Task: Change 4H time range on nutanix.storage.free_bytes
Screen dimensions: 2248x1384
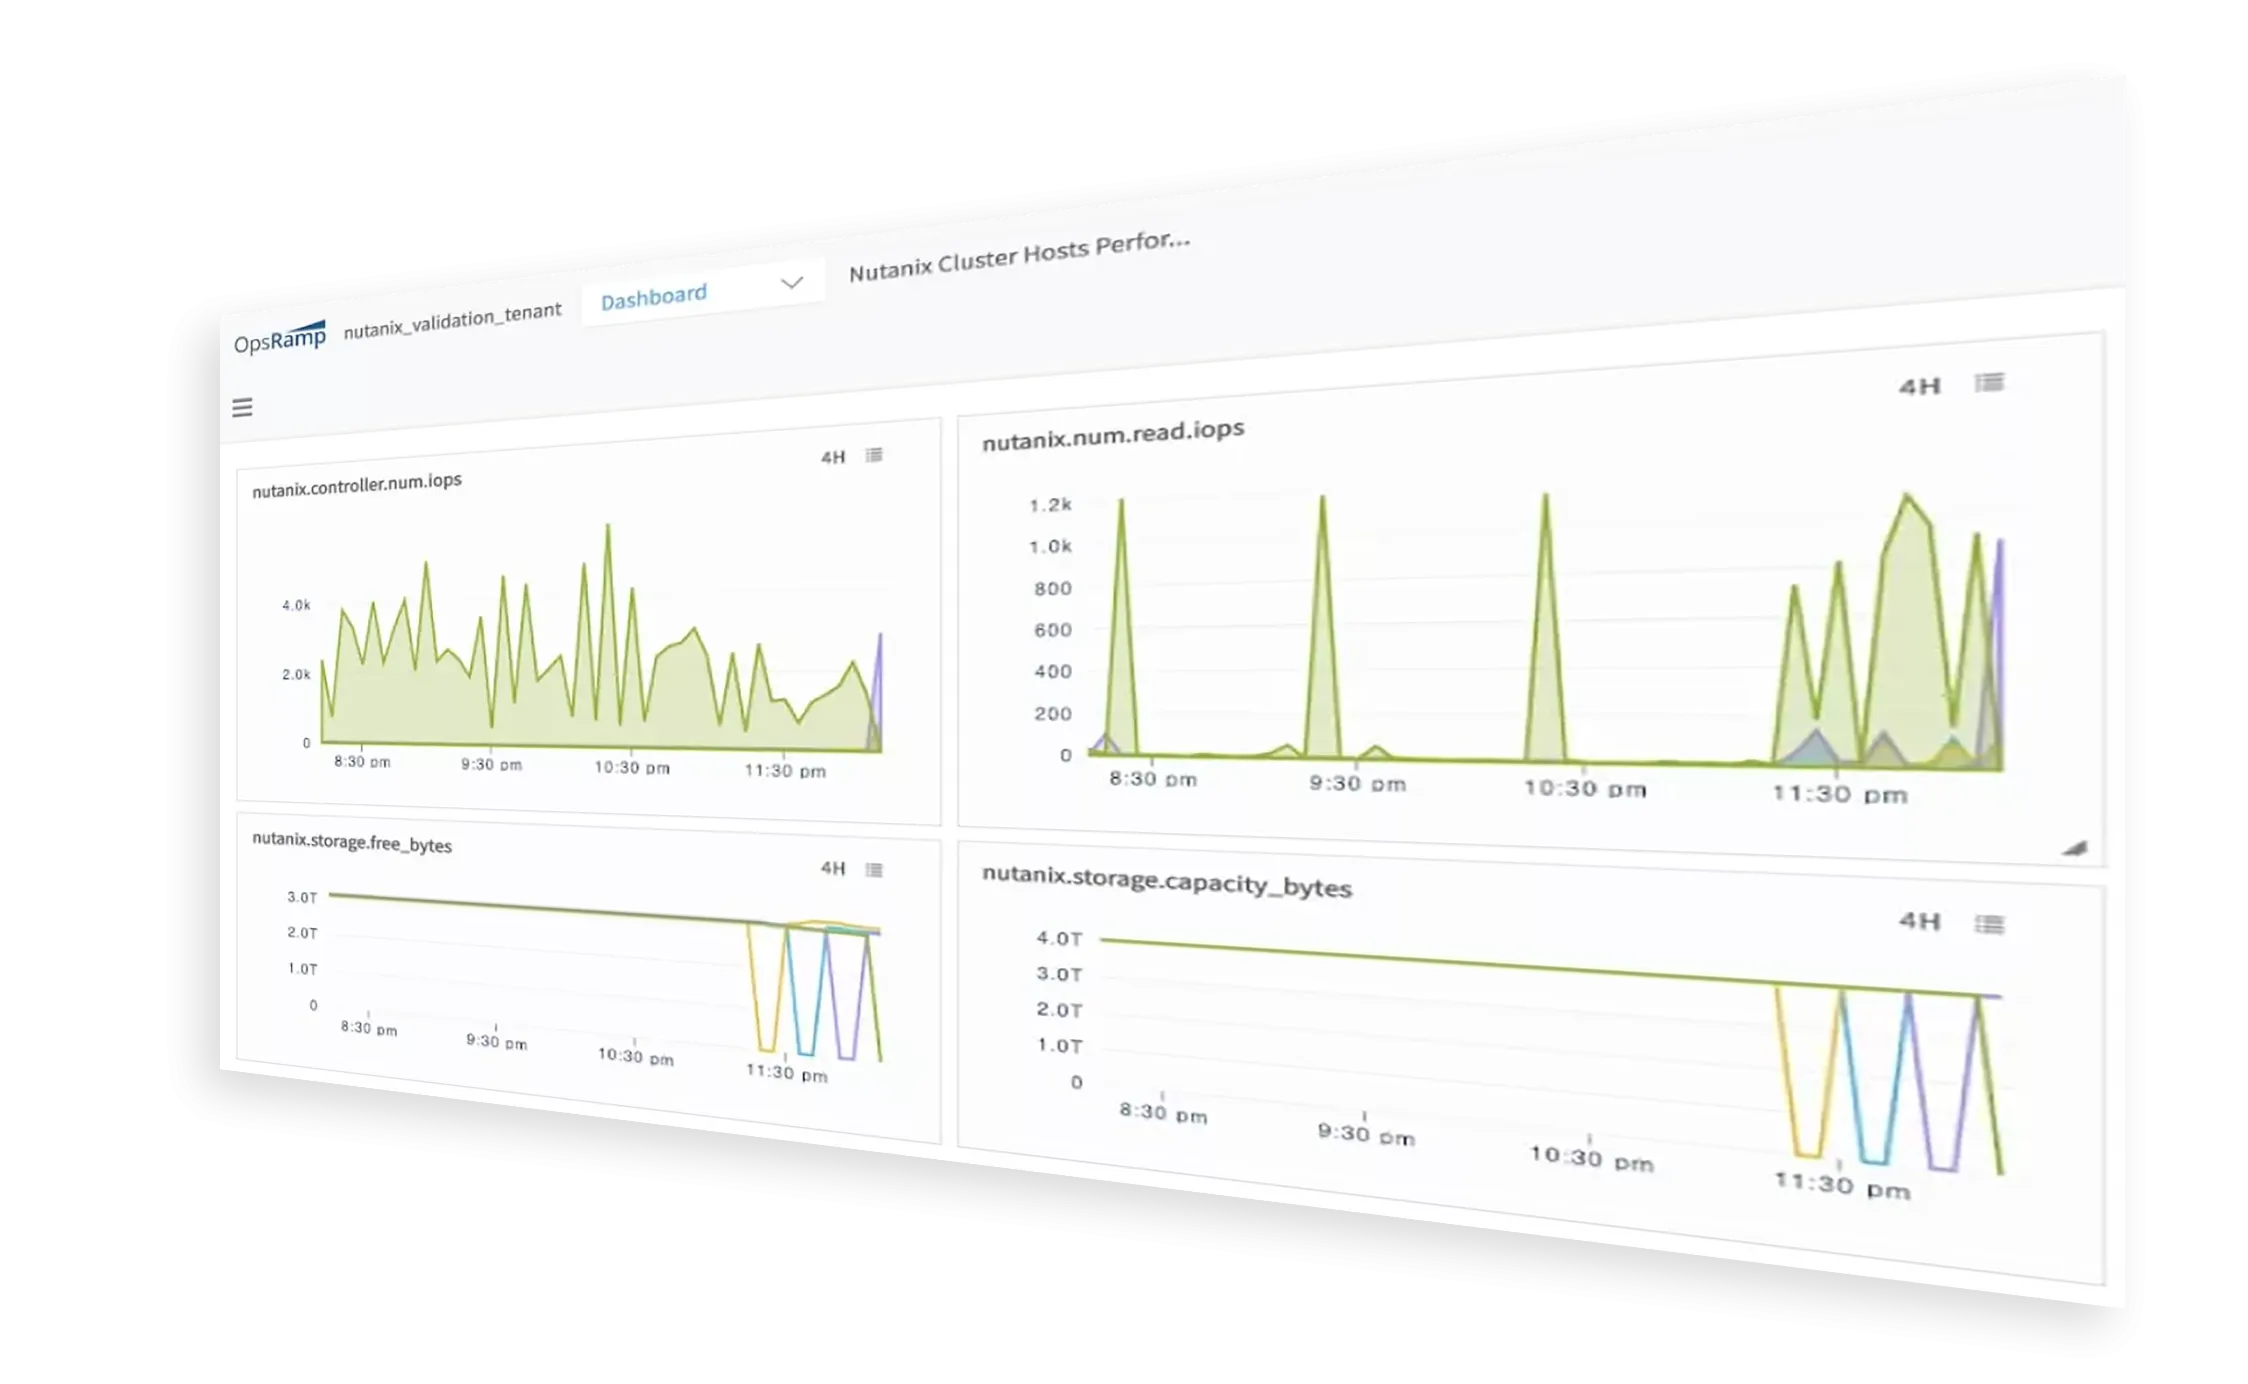Action: [x=833, y=868]
